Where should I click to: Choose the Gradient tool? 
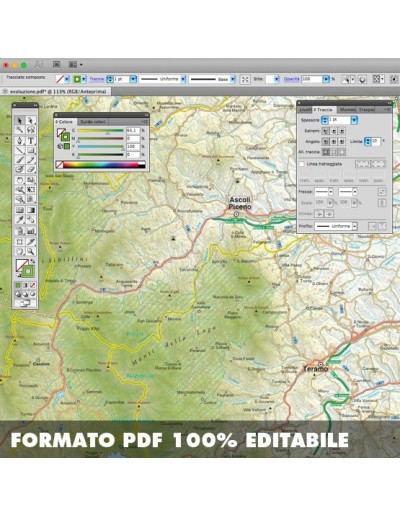[31, 210]
